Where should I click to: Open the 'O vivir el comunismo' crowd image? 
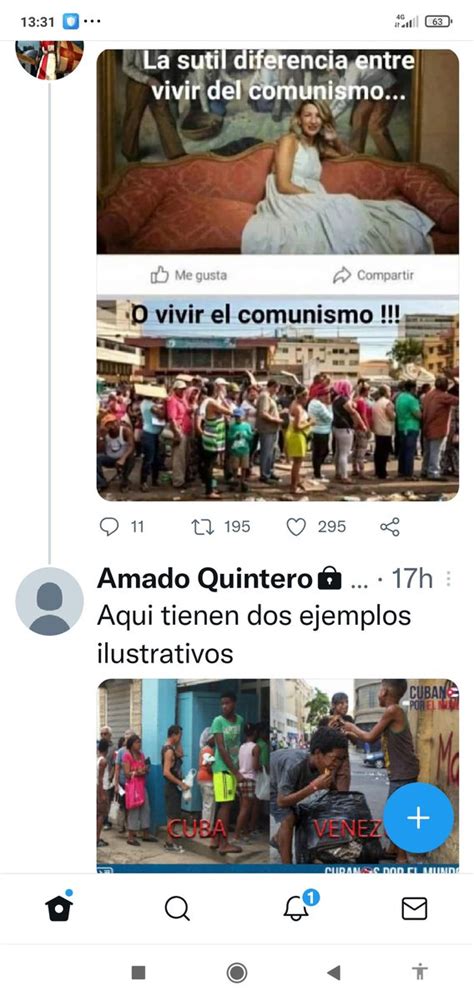(278, 399)
